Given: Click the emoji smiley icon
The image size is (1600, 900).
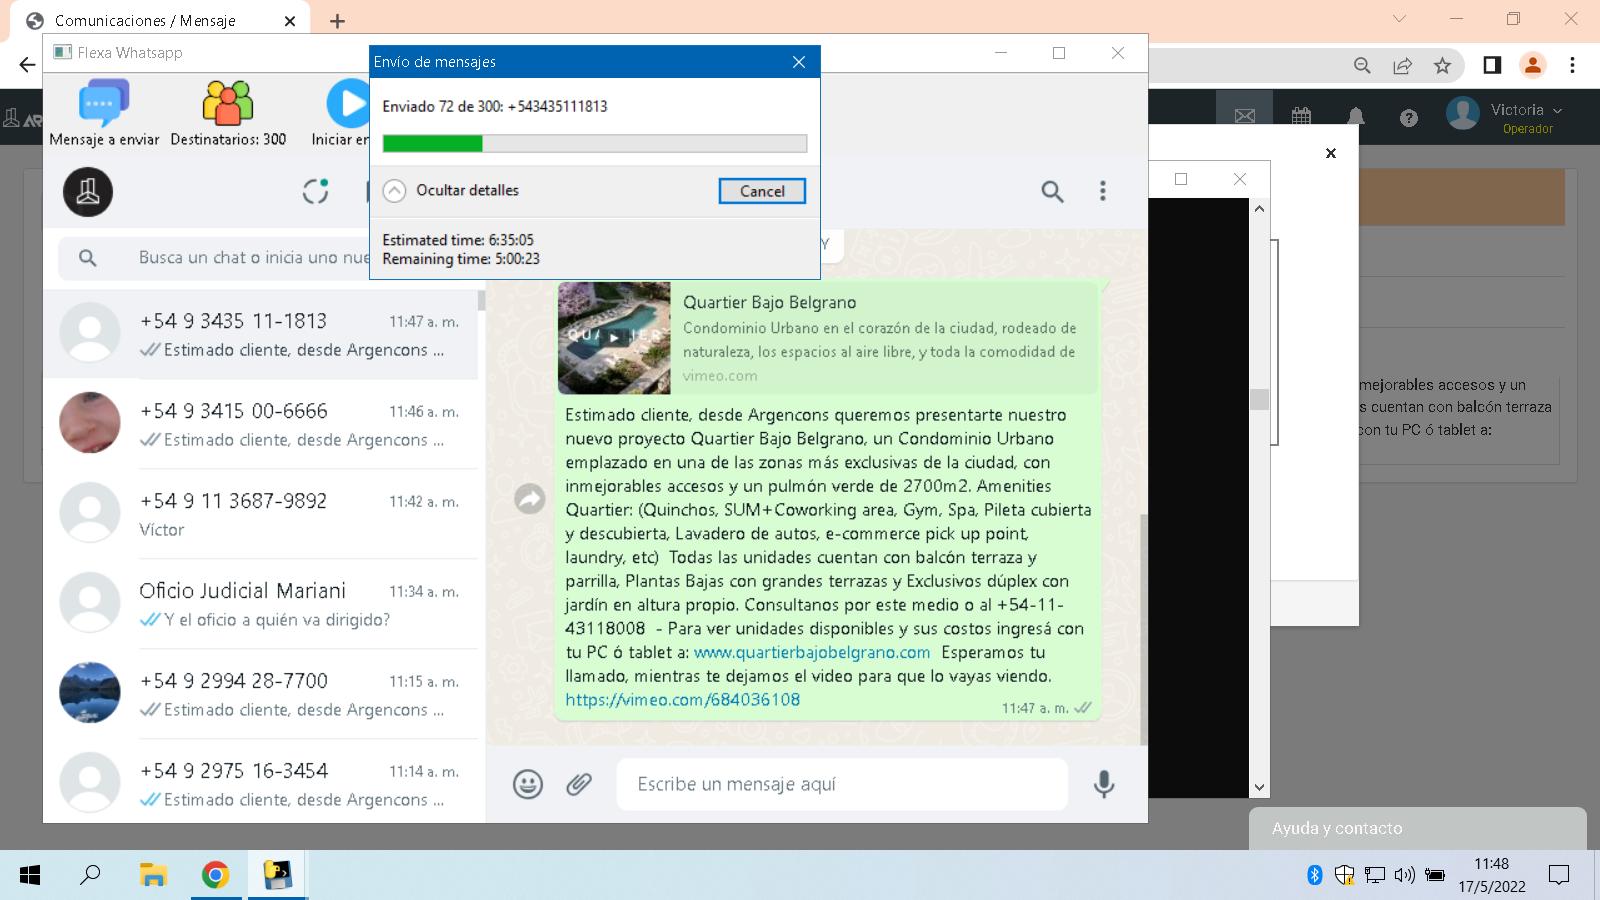Looking at the screenshot, I should click(x=528, y=784).
